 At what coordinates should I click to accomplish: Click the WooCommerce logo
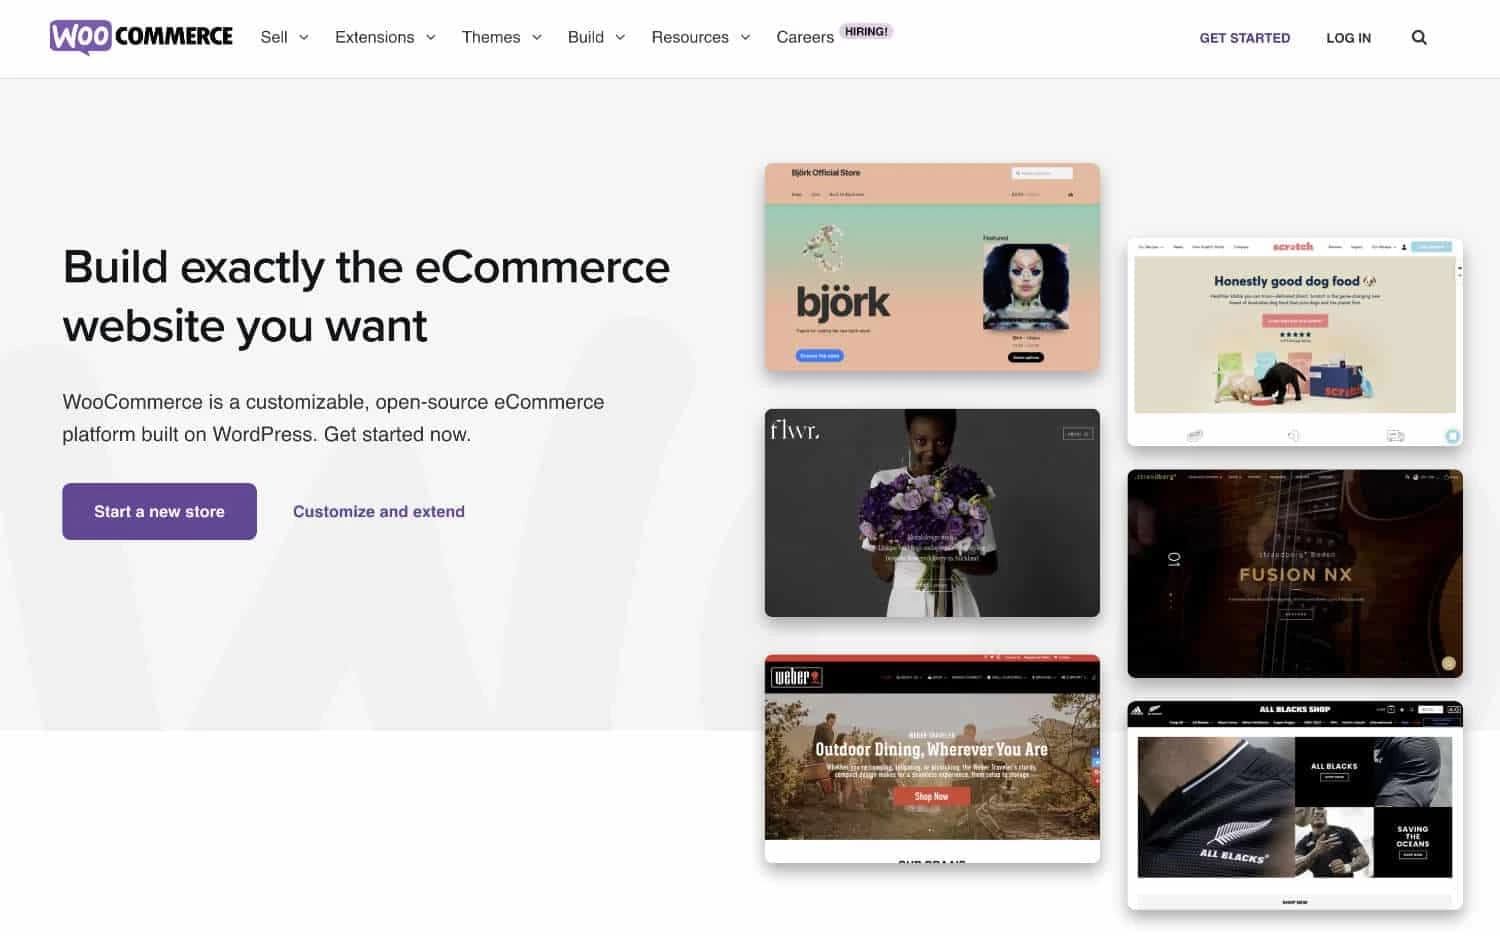click(140, 36)
